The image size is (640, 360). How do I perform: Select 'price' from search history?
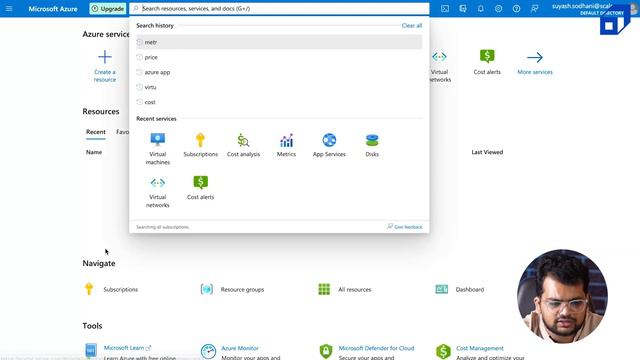279,57
